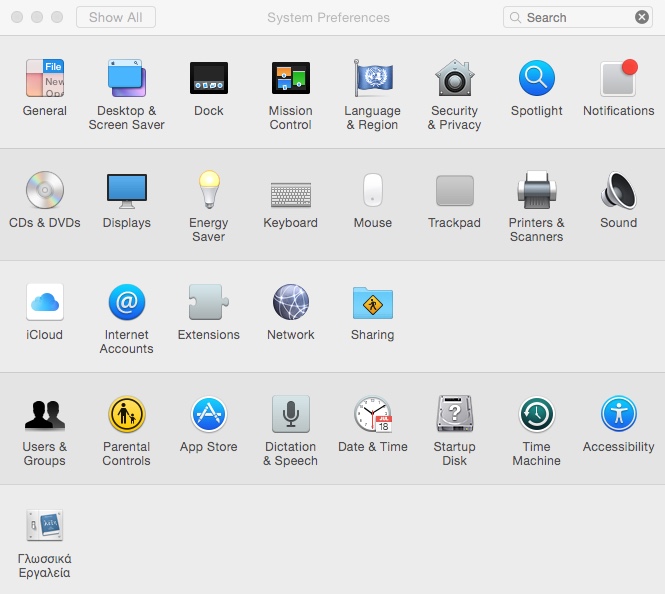This screenshot has height=594, width=665.
Task: Minimize the System Preferences window
Action: [37, 17]
